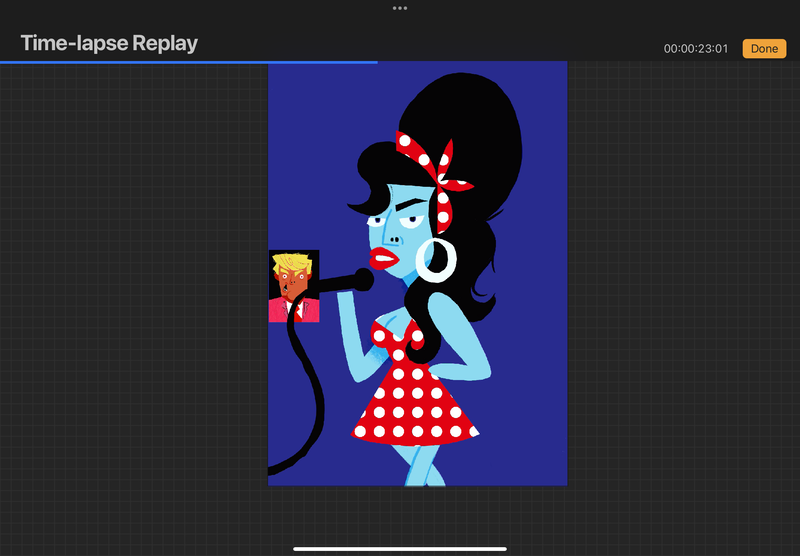Open the three-dot multitasking menu at top

click(x=400, y=8)
